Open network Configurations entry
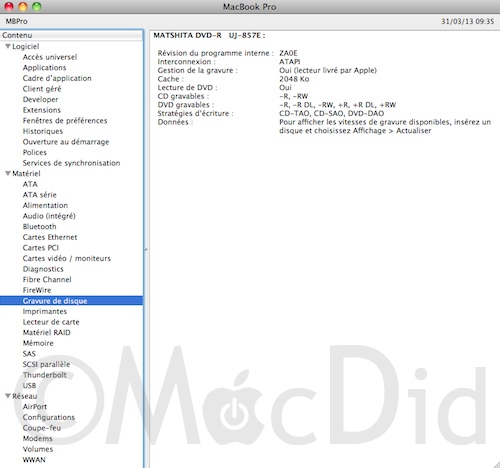Viewport: 500px width, 468px height. pyautogui.click(x=49, y=417)
